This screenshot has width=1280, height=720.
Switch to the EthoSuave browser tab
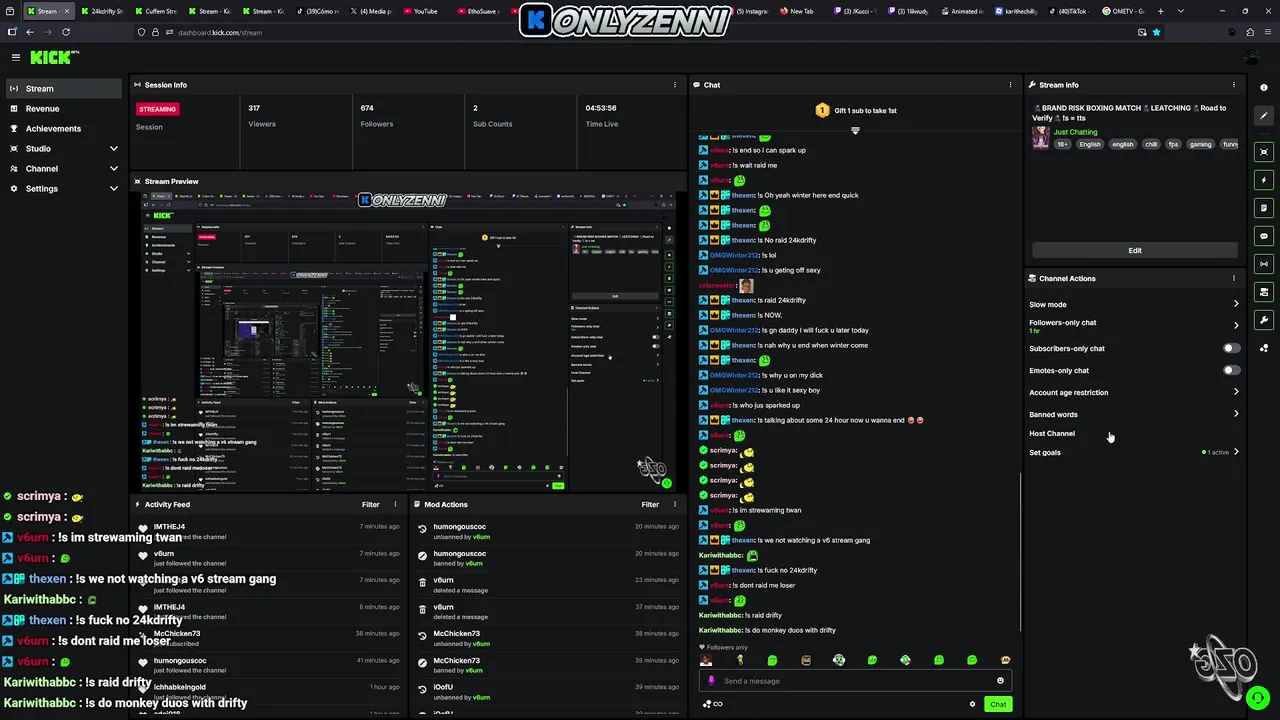(476, 11)
